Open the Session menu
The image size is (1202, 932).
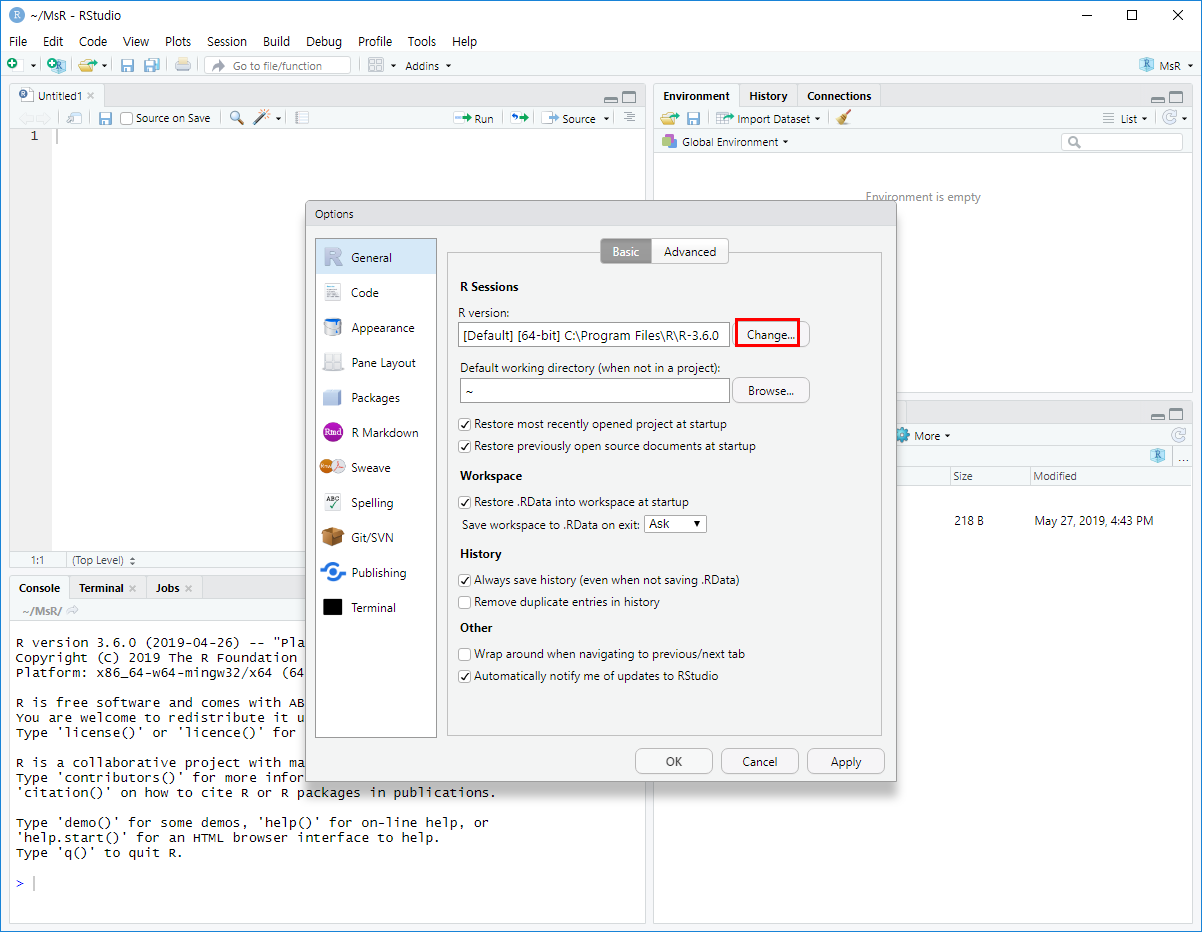[227, 41]
